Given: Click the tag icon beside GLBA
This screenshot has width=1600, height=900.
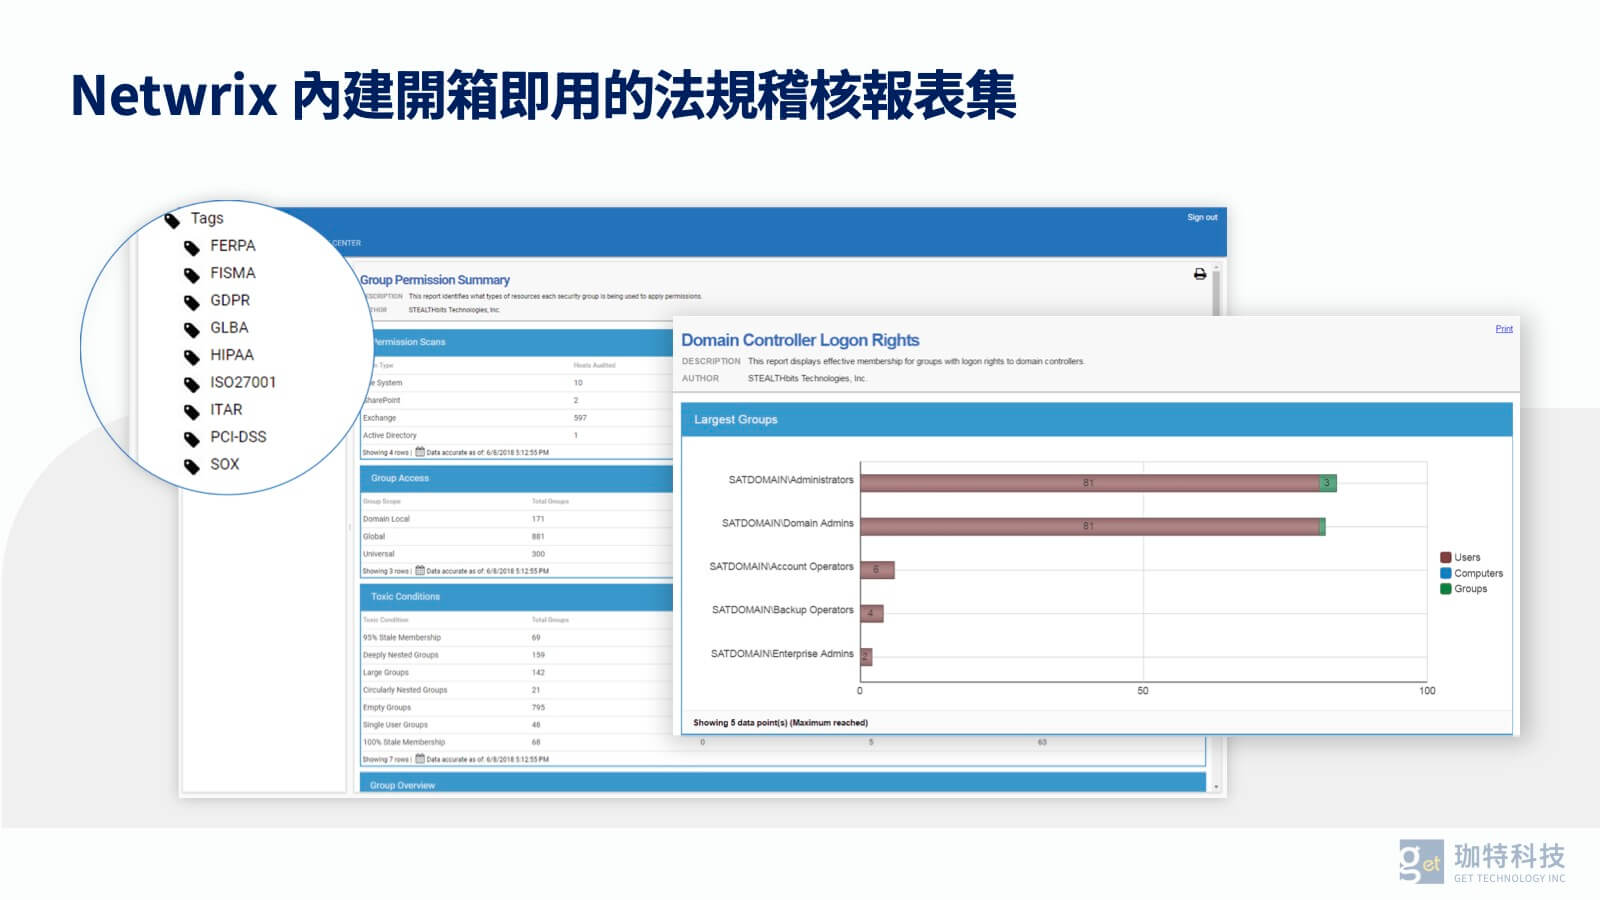Looking at the screenshot, I should [192, 329].
